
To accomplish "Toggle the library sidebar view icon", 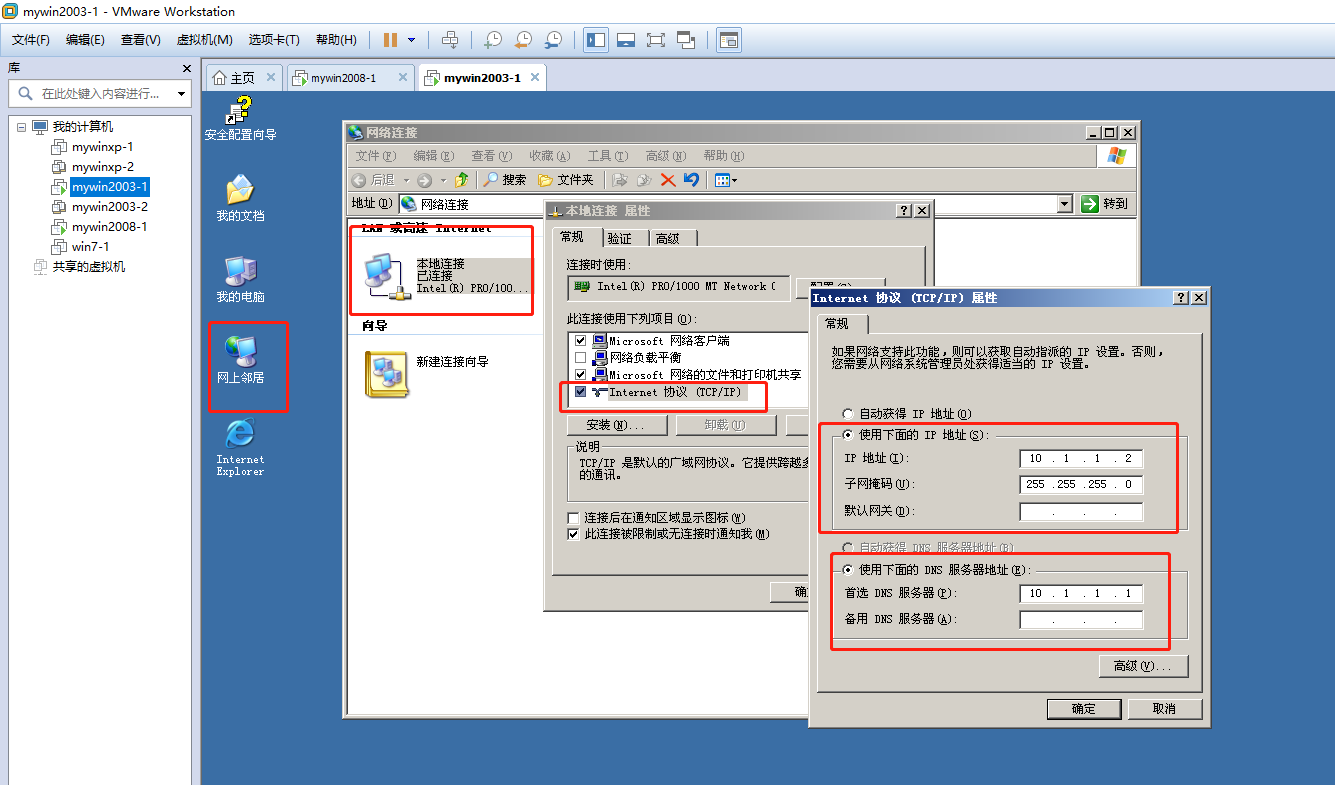I will click(x=596, y=40).
